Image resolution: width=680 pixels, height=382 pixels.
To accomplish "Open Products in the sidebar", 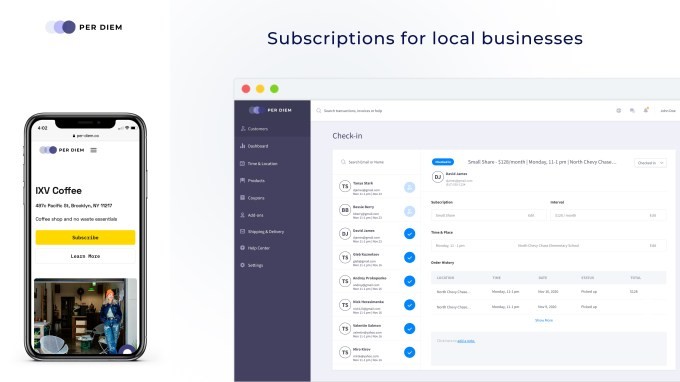I will pyautogui.click(x=252, y=180).
